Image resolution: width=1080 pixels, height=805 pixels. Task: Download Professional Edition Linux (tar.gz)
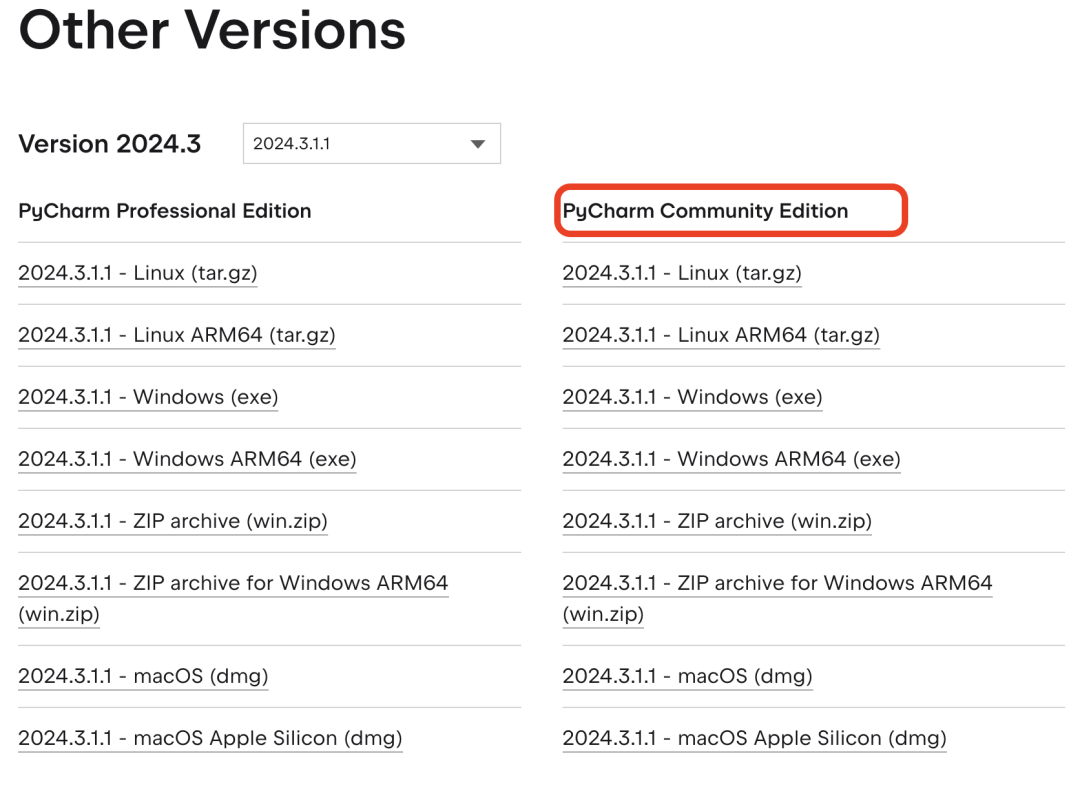coord(138,273)
